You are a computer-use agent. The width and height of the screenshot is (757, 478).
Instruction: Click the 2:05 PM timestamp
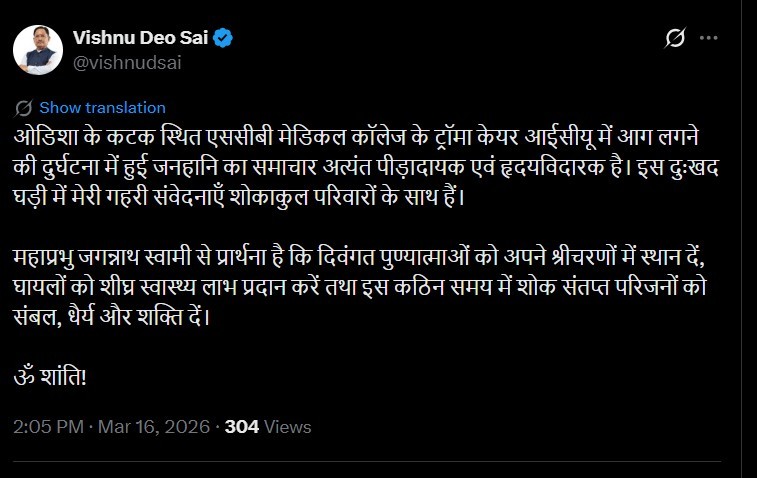[48, 426]
